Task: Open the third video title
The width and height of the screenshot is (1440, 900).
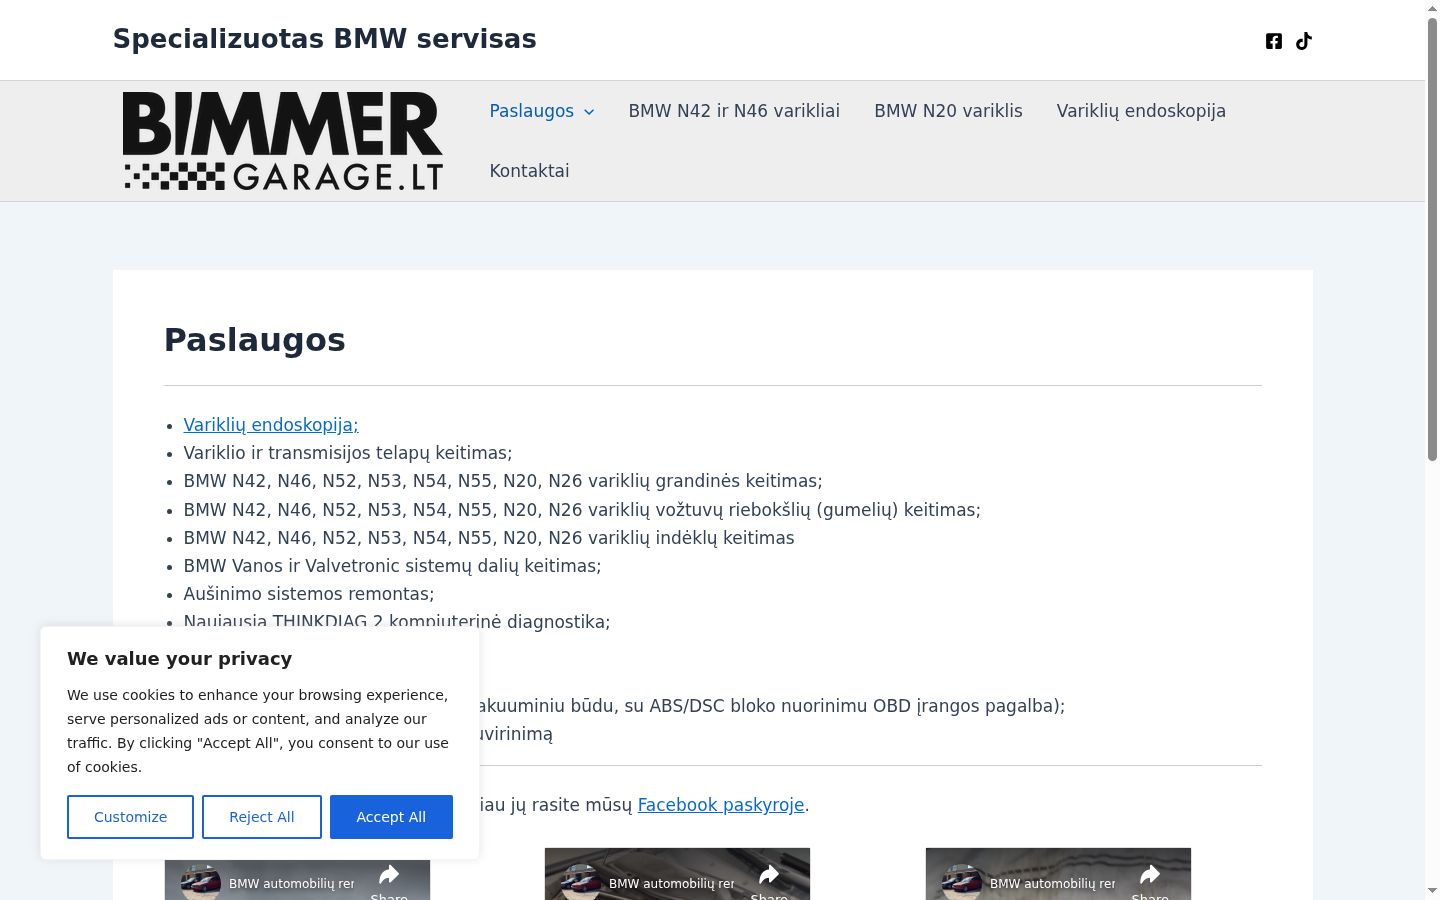Action: point(1052,884)
